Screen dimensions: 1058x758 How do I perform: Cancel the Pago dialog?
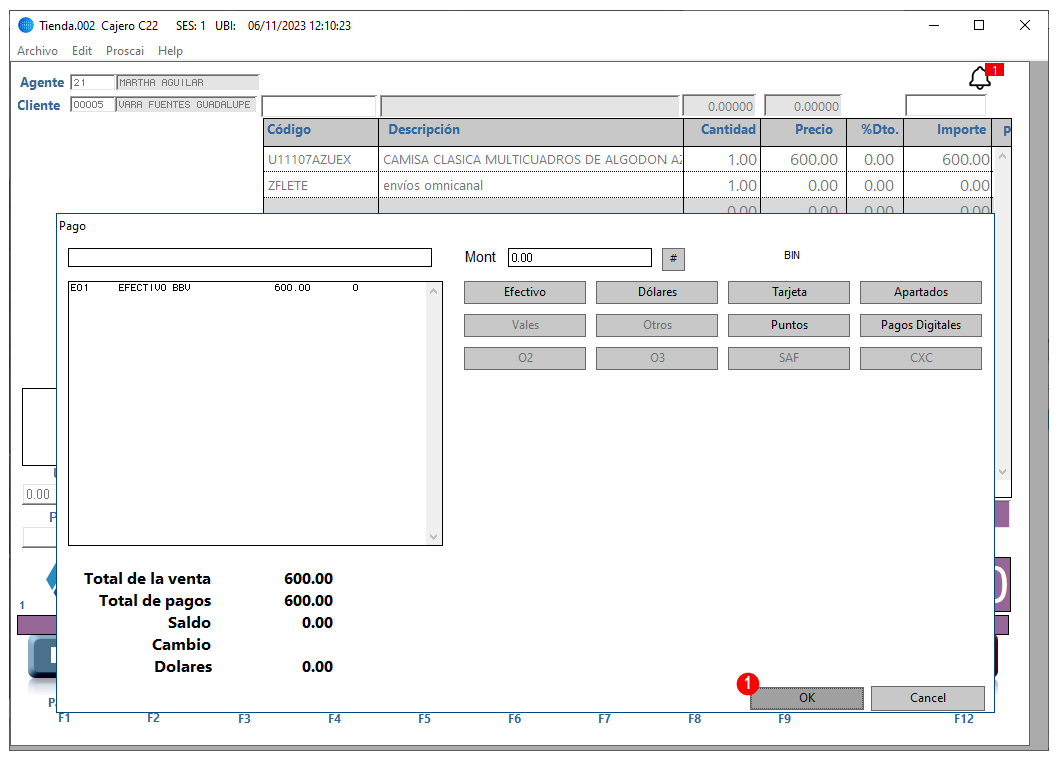pyautogui.click(x=927, y=698)
